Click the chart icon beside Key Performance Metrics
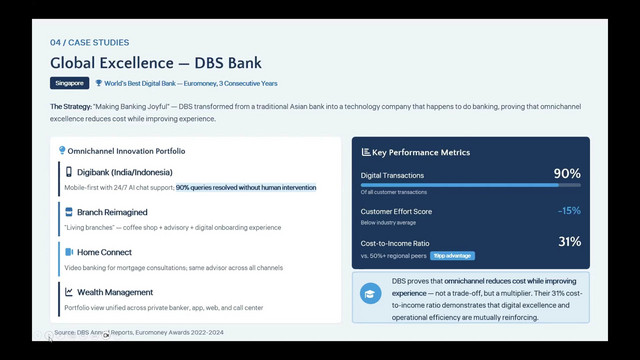The height and width of the screenshot is (360, 640). point(366,152)
